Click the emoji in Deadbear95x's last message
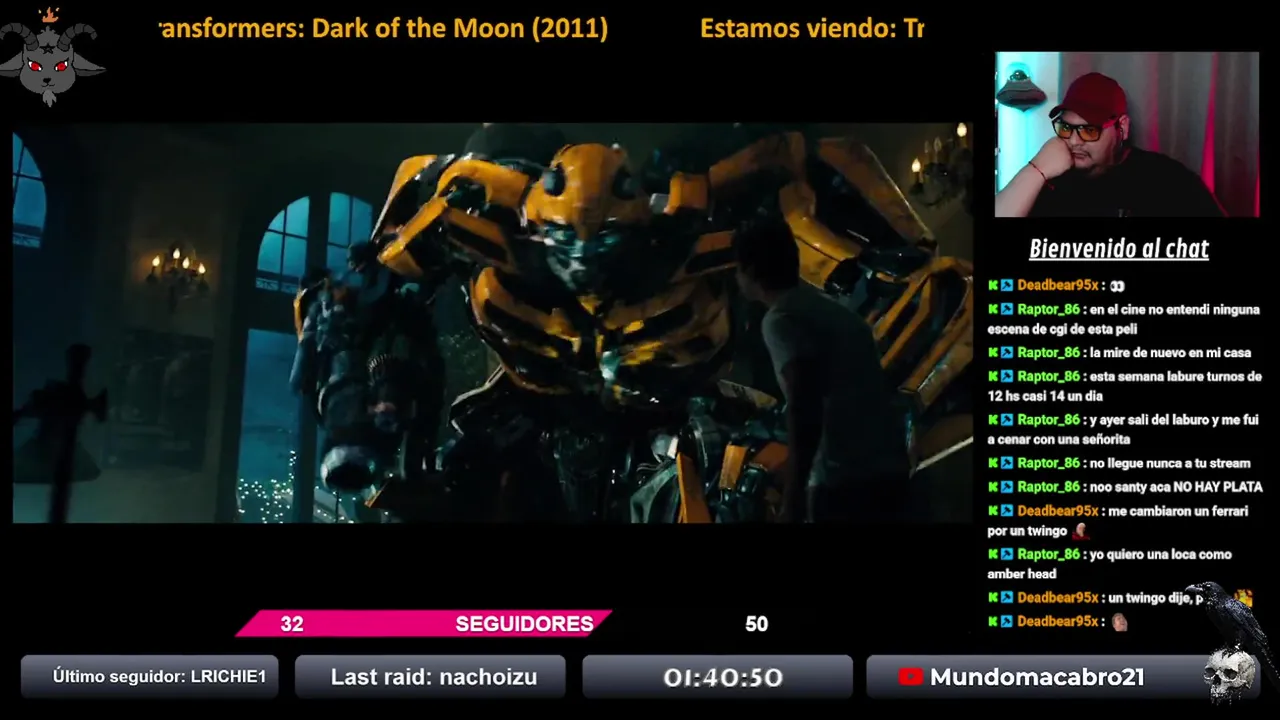The image size is (1280, 720). [x=1119, y=622]
